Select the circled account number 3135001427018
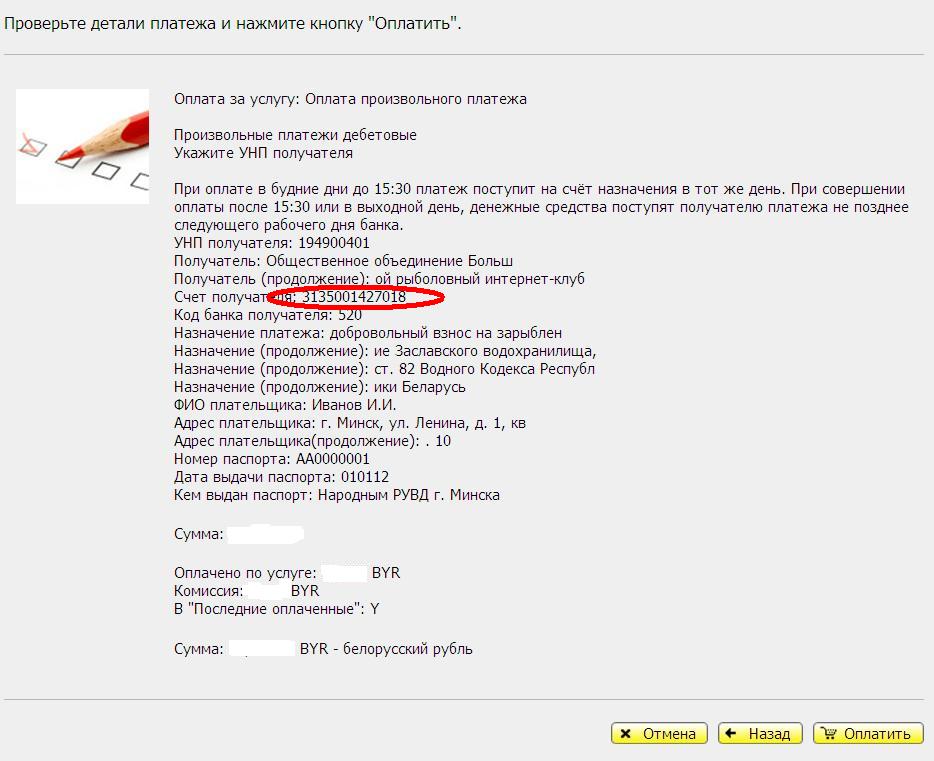The height and width of the screenshot is (761, 934). coord(354,297)
